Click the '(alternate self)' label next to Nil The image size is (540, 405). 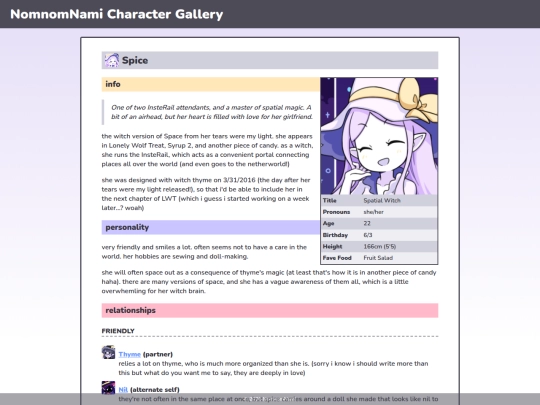click(155, 390)
